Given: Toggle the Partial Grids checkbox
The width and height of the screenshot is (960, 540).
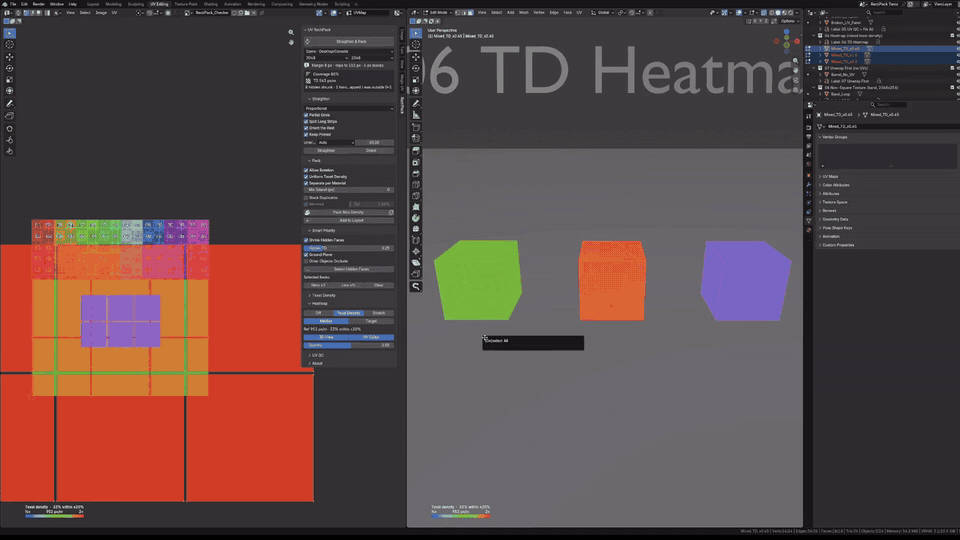Looking at the screenshot, I should pos(306,115).
